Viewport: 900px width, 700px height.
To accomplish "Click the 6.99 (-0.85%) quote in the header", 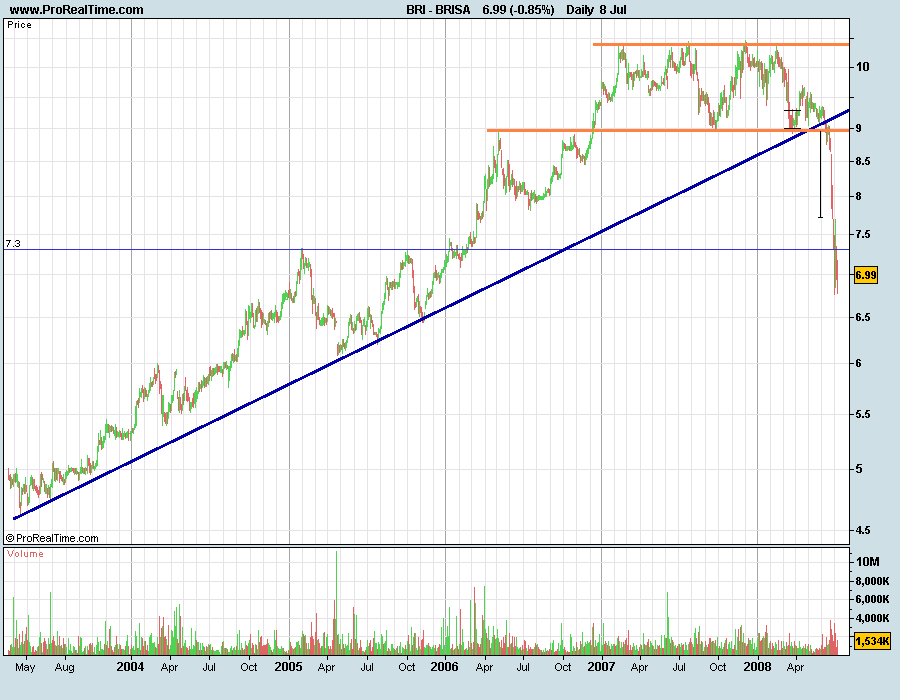I will coord(518,10).
